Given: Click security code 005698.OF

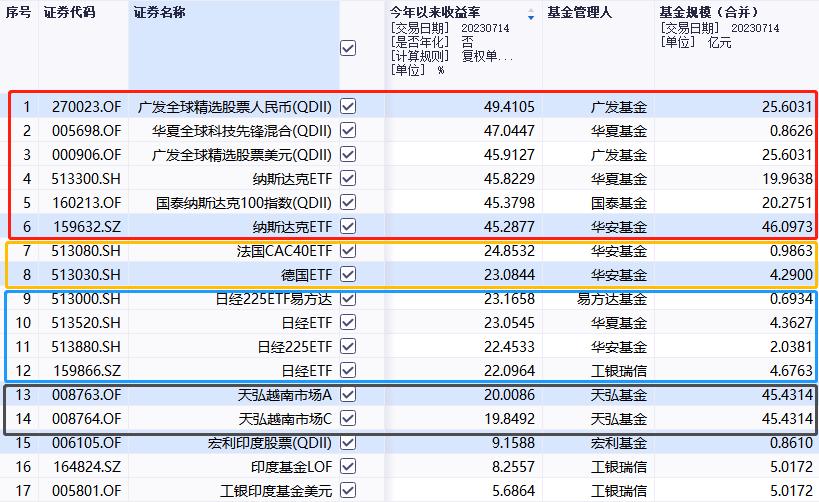Looking at the screenshot, I should (x=86, y=131).
